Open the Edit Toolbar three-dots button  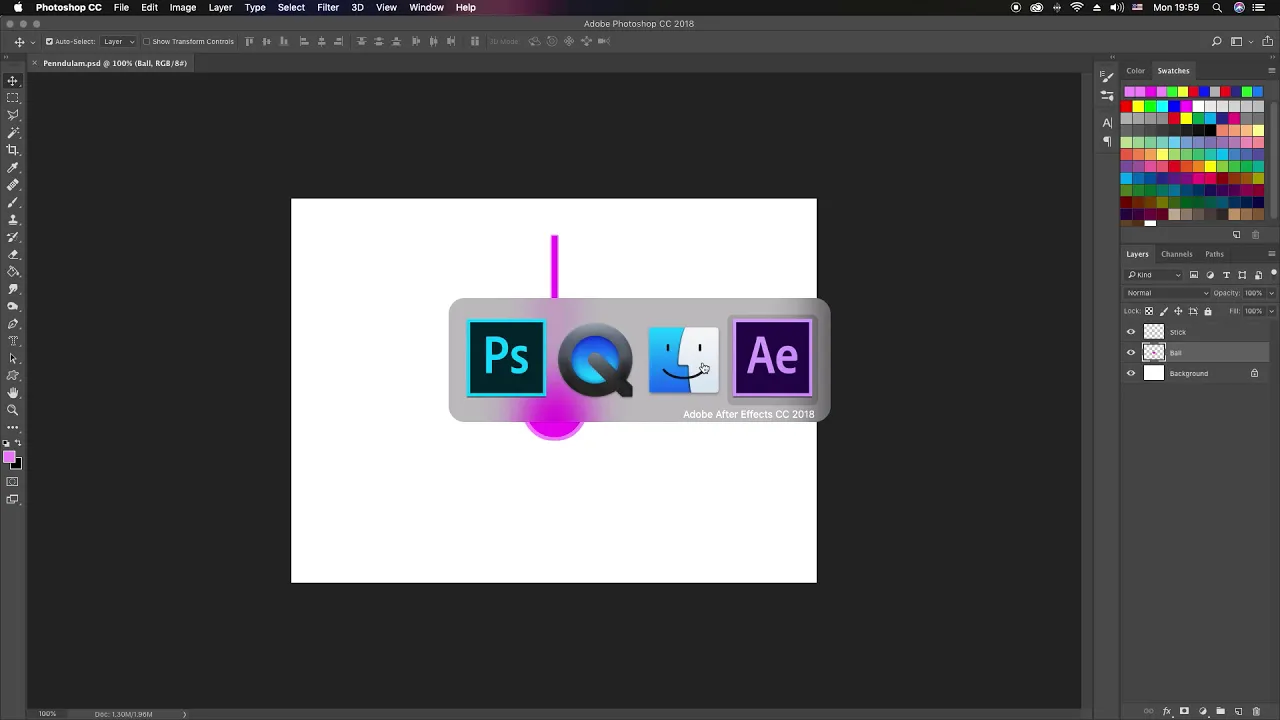[13, 428]
